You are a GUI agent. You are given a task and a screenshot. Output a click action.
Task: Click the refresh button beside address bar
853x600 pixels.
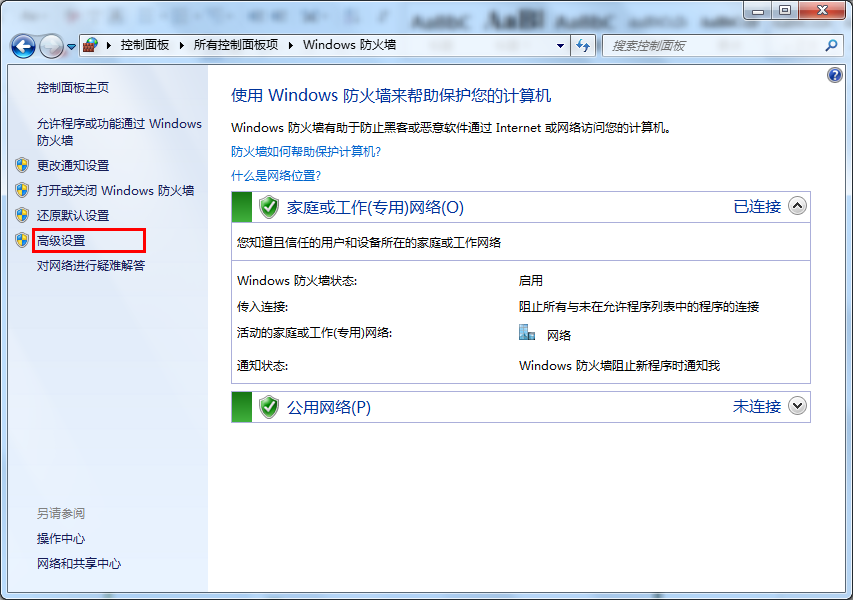(x=584, y=46)
